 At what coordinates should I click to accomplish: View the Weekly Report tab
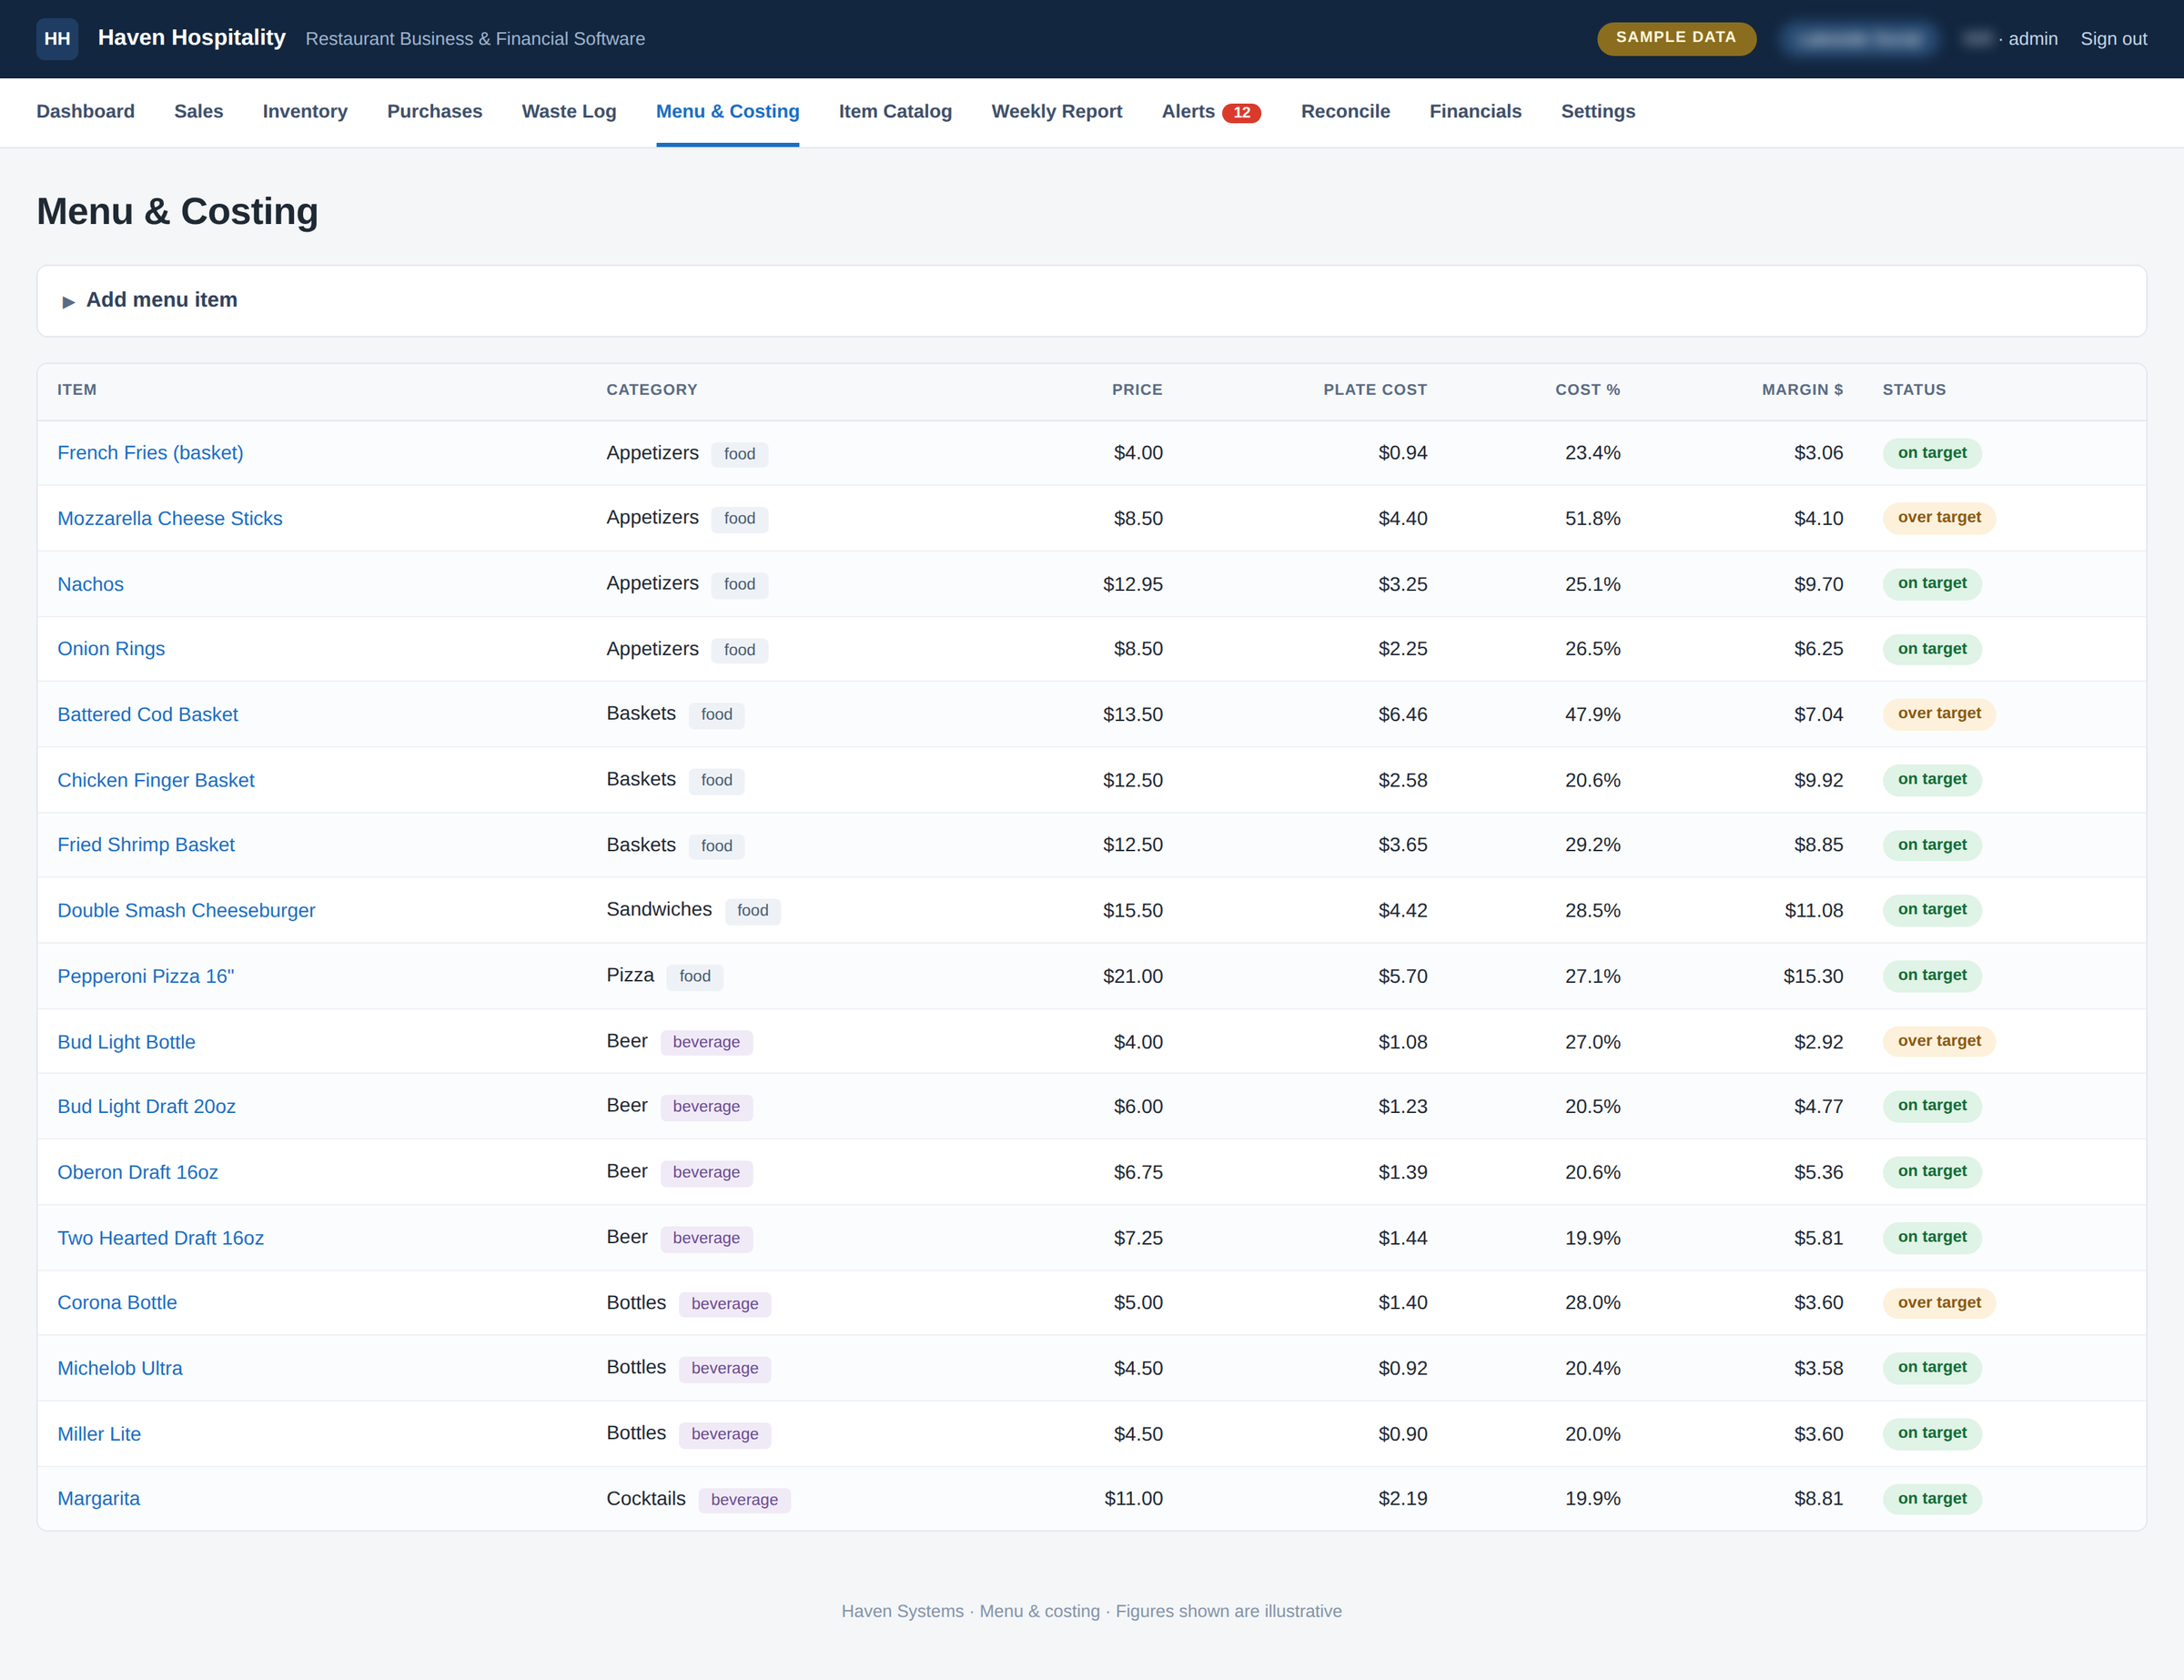[x=1056, y=112]
